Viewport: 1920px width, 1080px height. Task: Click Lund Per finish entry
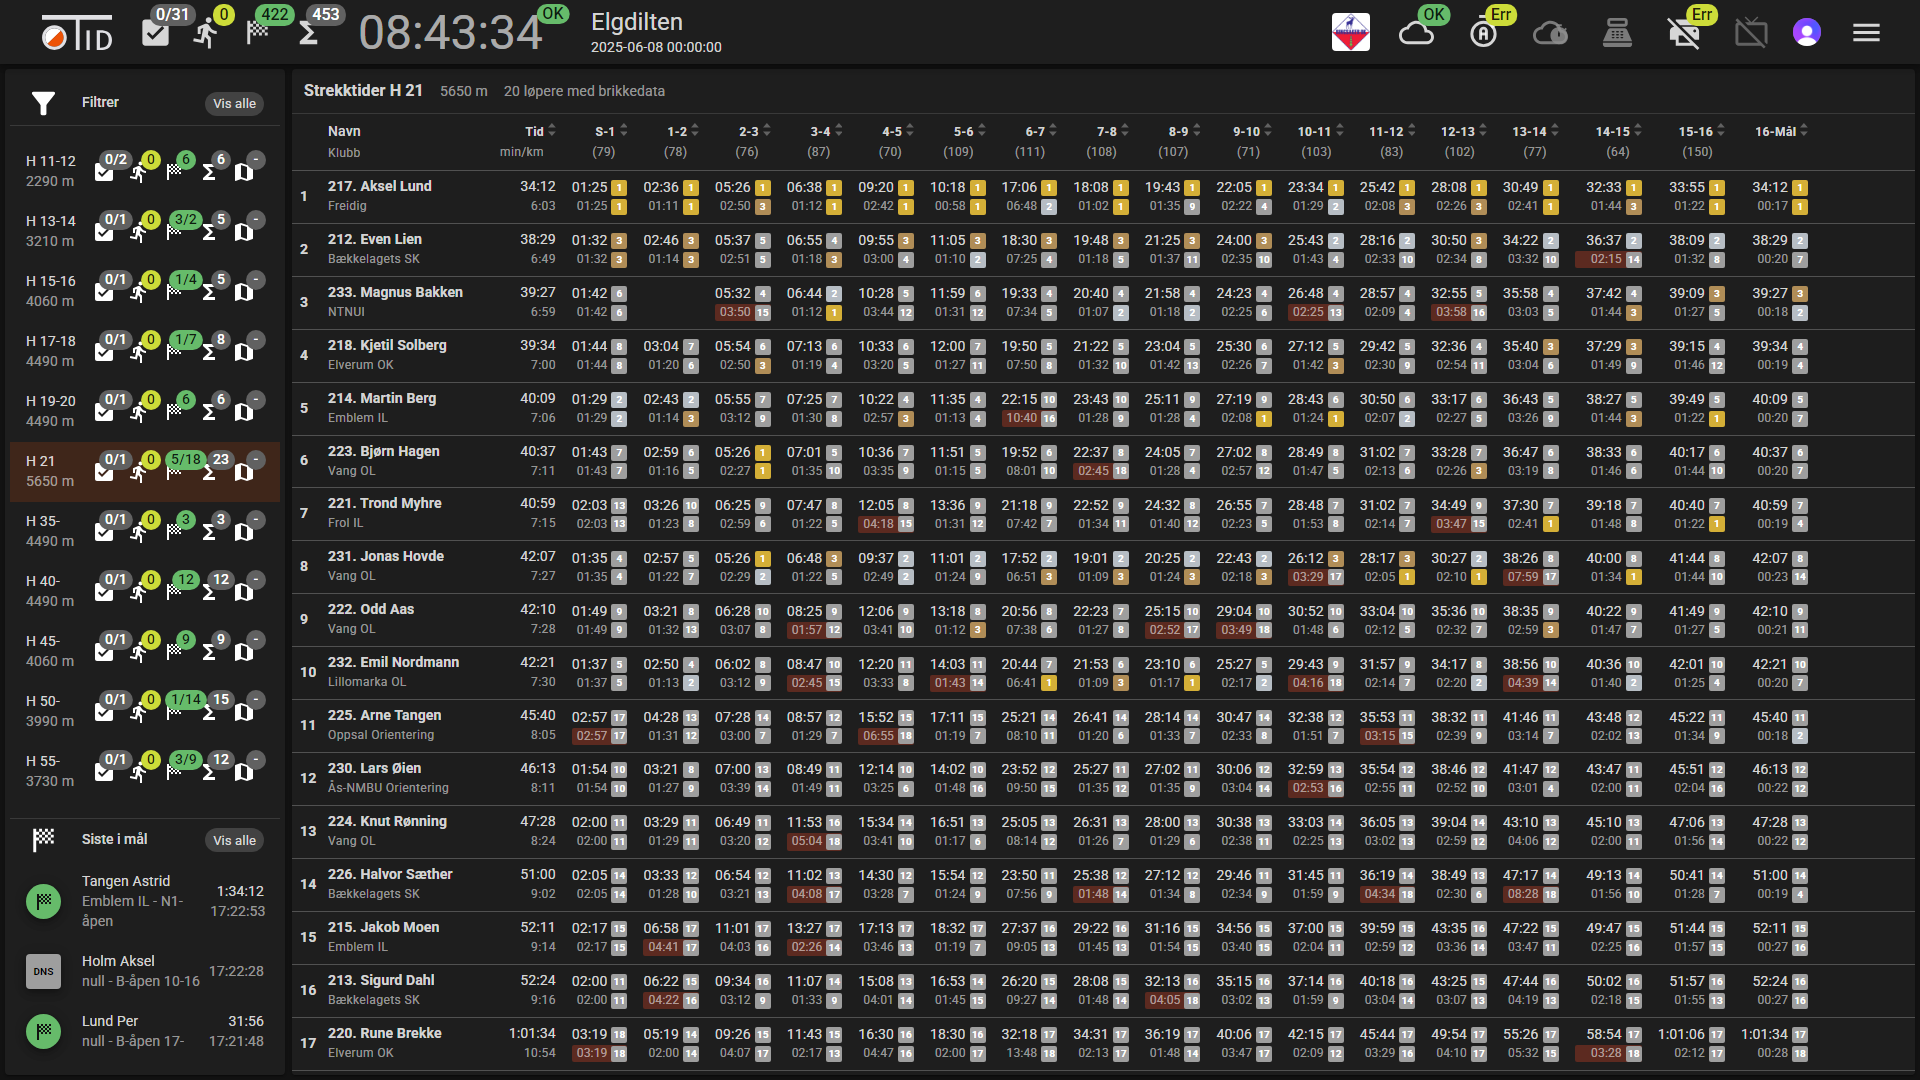(x=145, y=1031)
